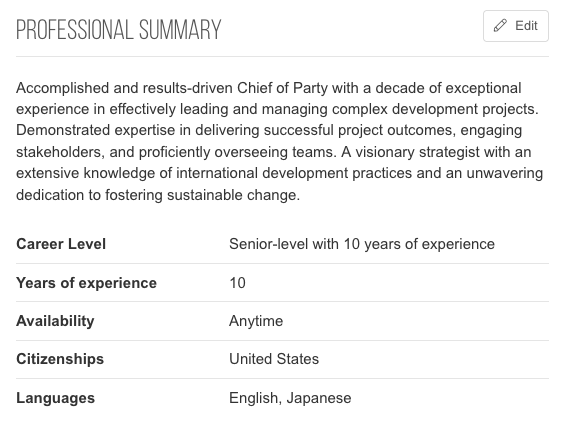Click the pencil icon in Edit button
The image size is (566, 444).
pos(500,26)
